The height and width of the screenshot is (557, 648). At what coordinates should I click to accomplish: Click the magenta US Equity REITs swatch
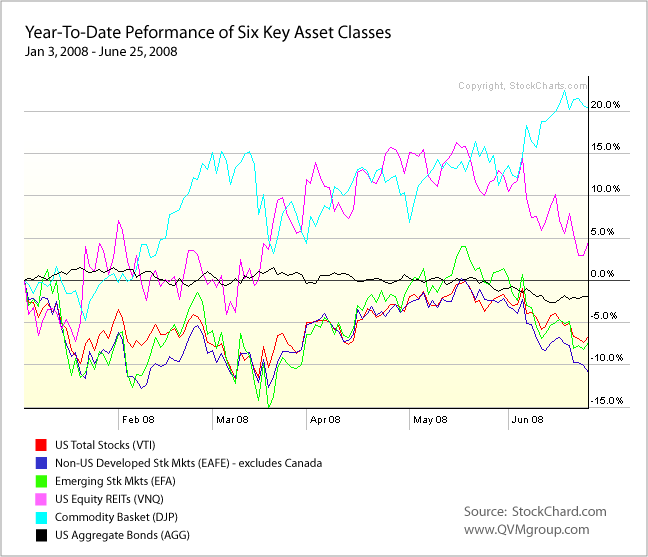pos(42,499)
